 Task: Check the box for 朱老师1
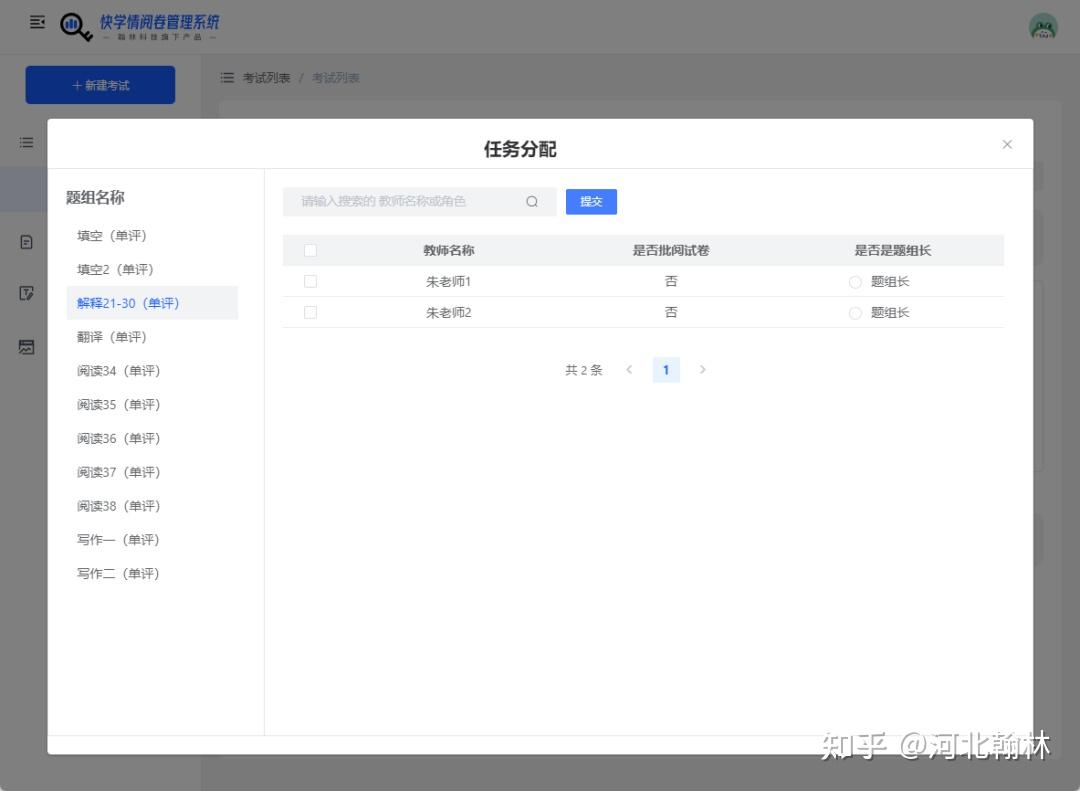[x=311, y=282]
